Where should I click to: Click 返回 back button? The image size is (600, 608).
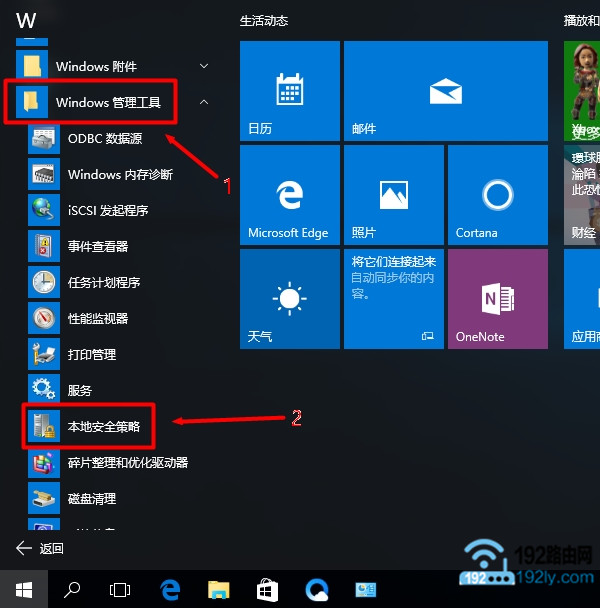click(40, 548)
